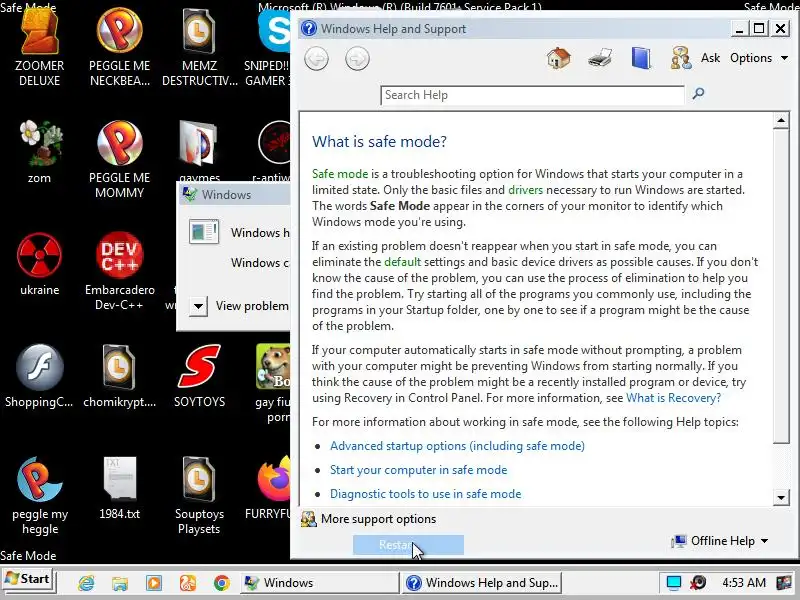
Task: Expand the Offline Help dropdown
Action: pos(720,541)
